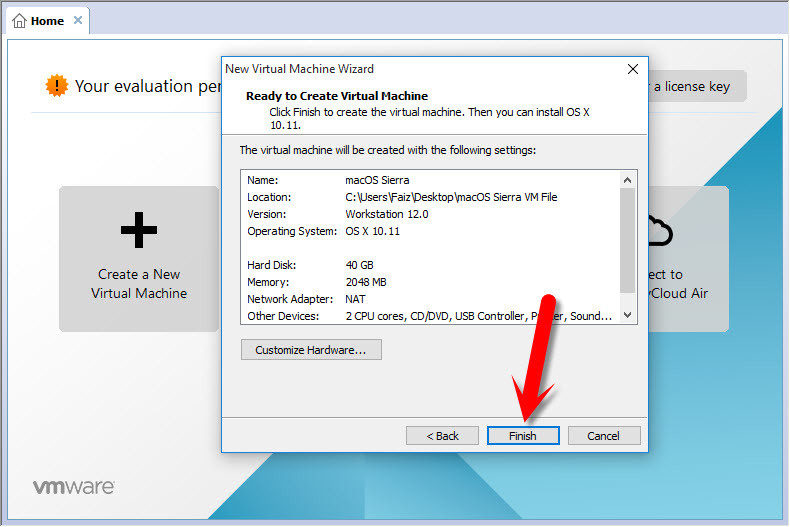Select 'OS X 10.11' operating system value
Viewport: 790px width, 527px height.
pyautogui.click(x=372, y=231)
